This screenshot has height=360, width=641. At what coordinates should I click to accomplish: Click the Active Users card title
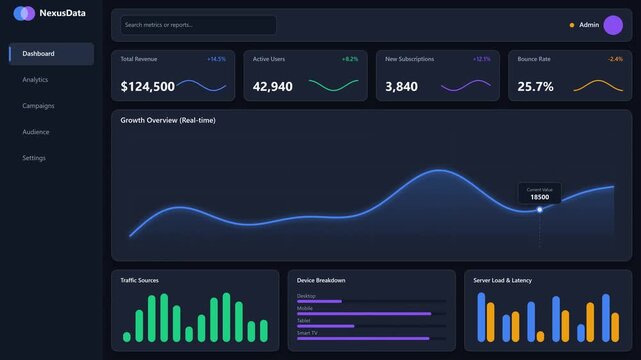(x=269, y=59)
